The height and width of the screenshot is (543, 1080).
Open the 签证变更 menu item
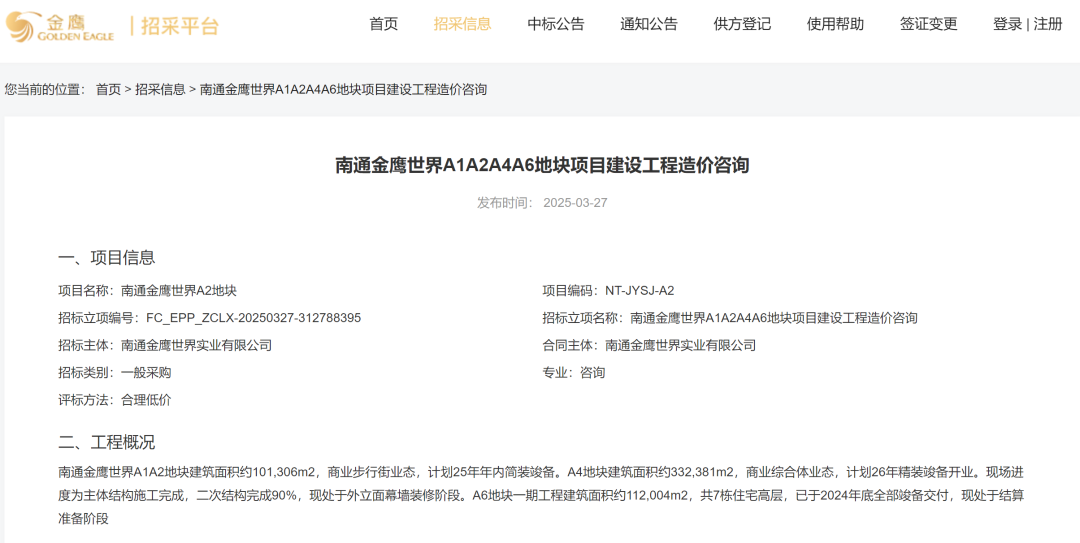click(928, 24)
